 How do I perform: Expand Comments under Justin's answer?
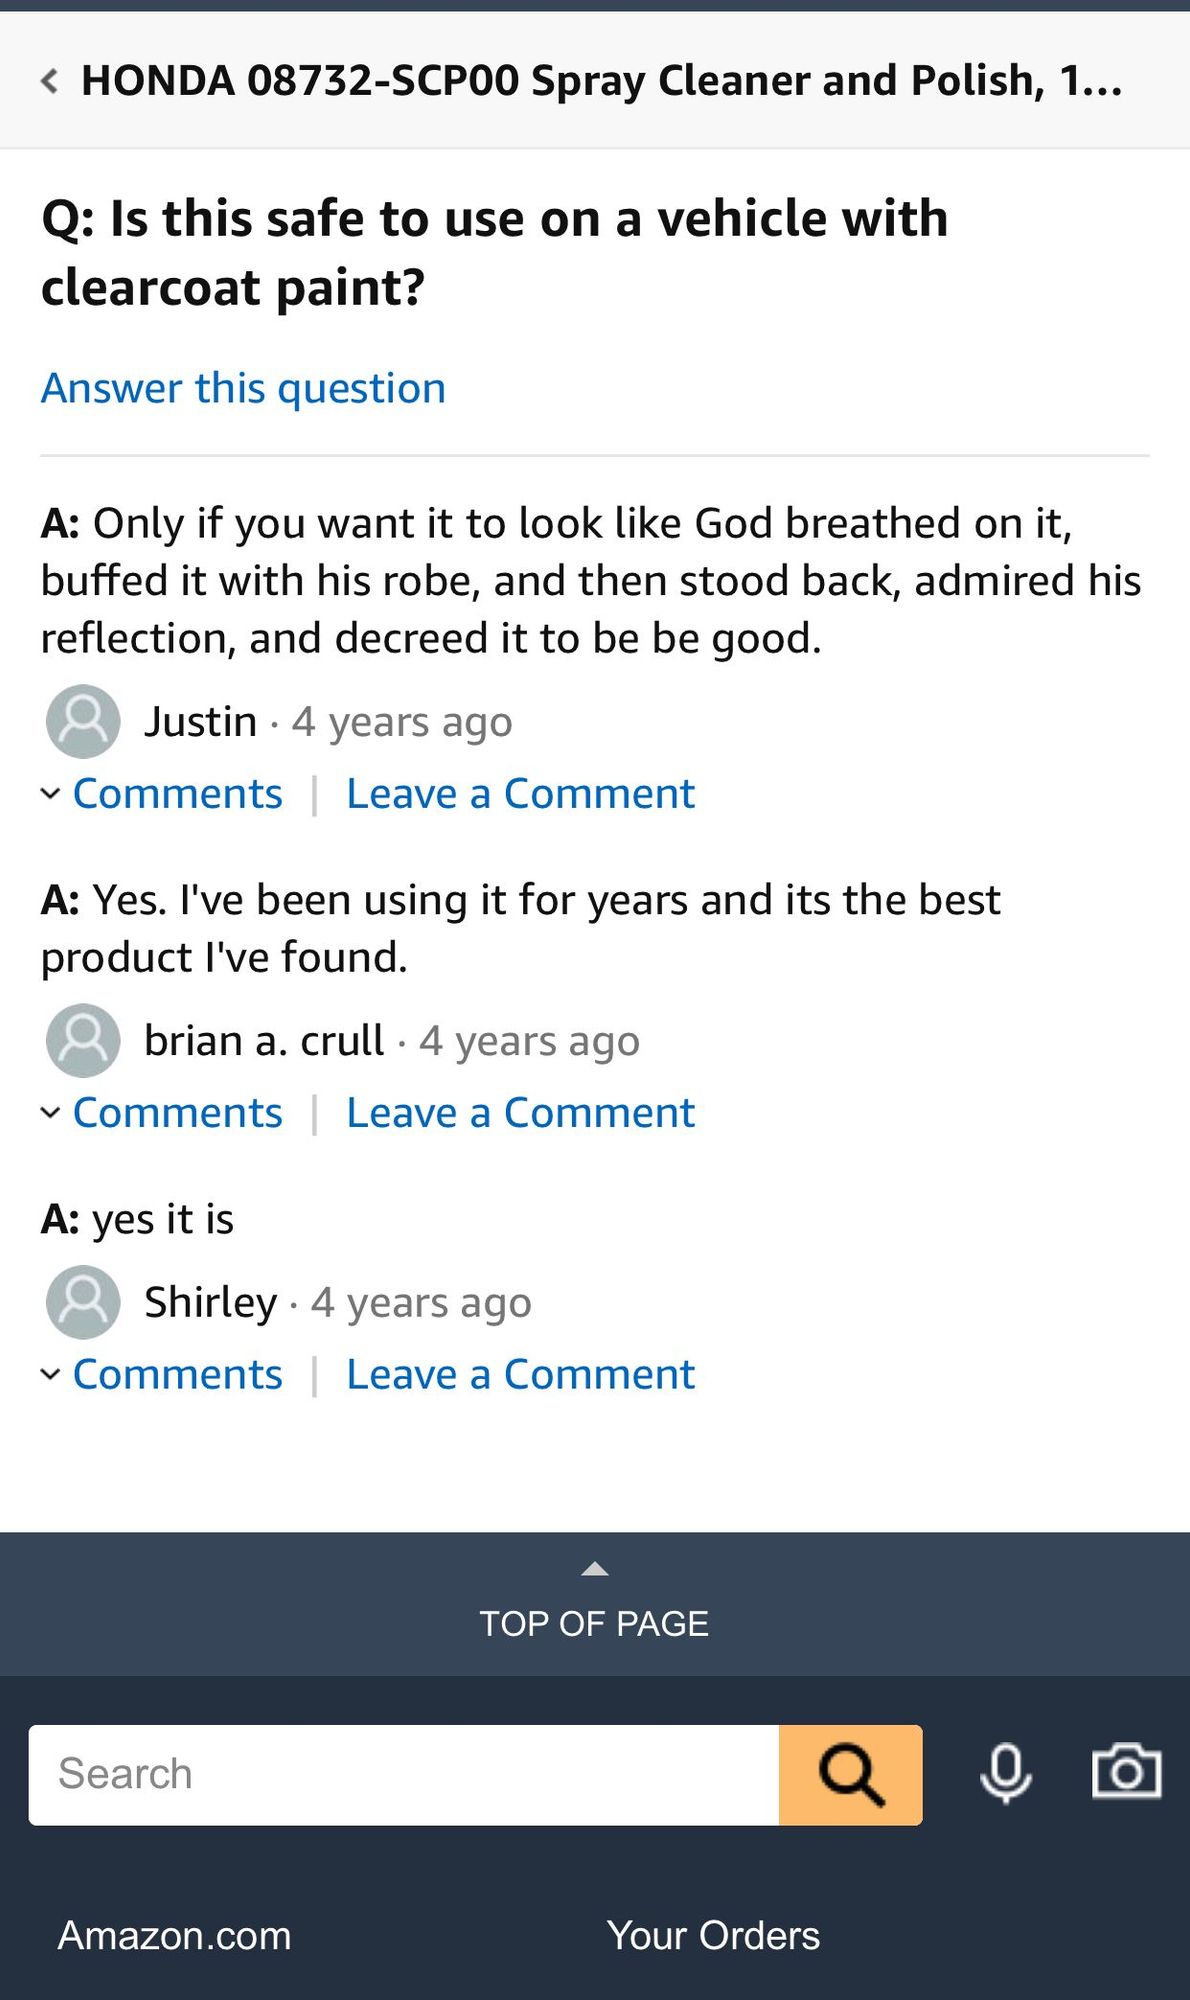(x=177, y=794)
